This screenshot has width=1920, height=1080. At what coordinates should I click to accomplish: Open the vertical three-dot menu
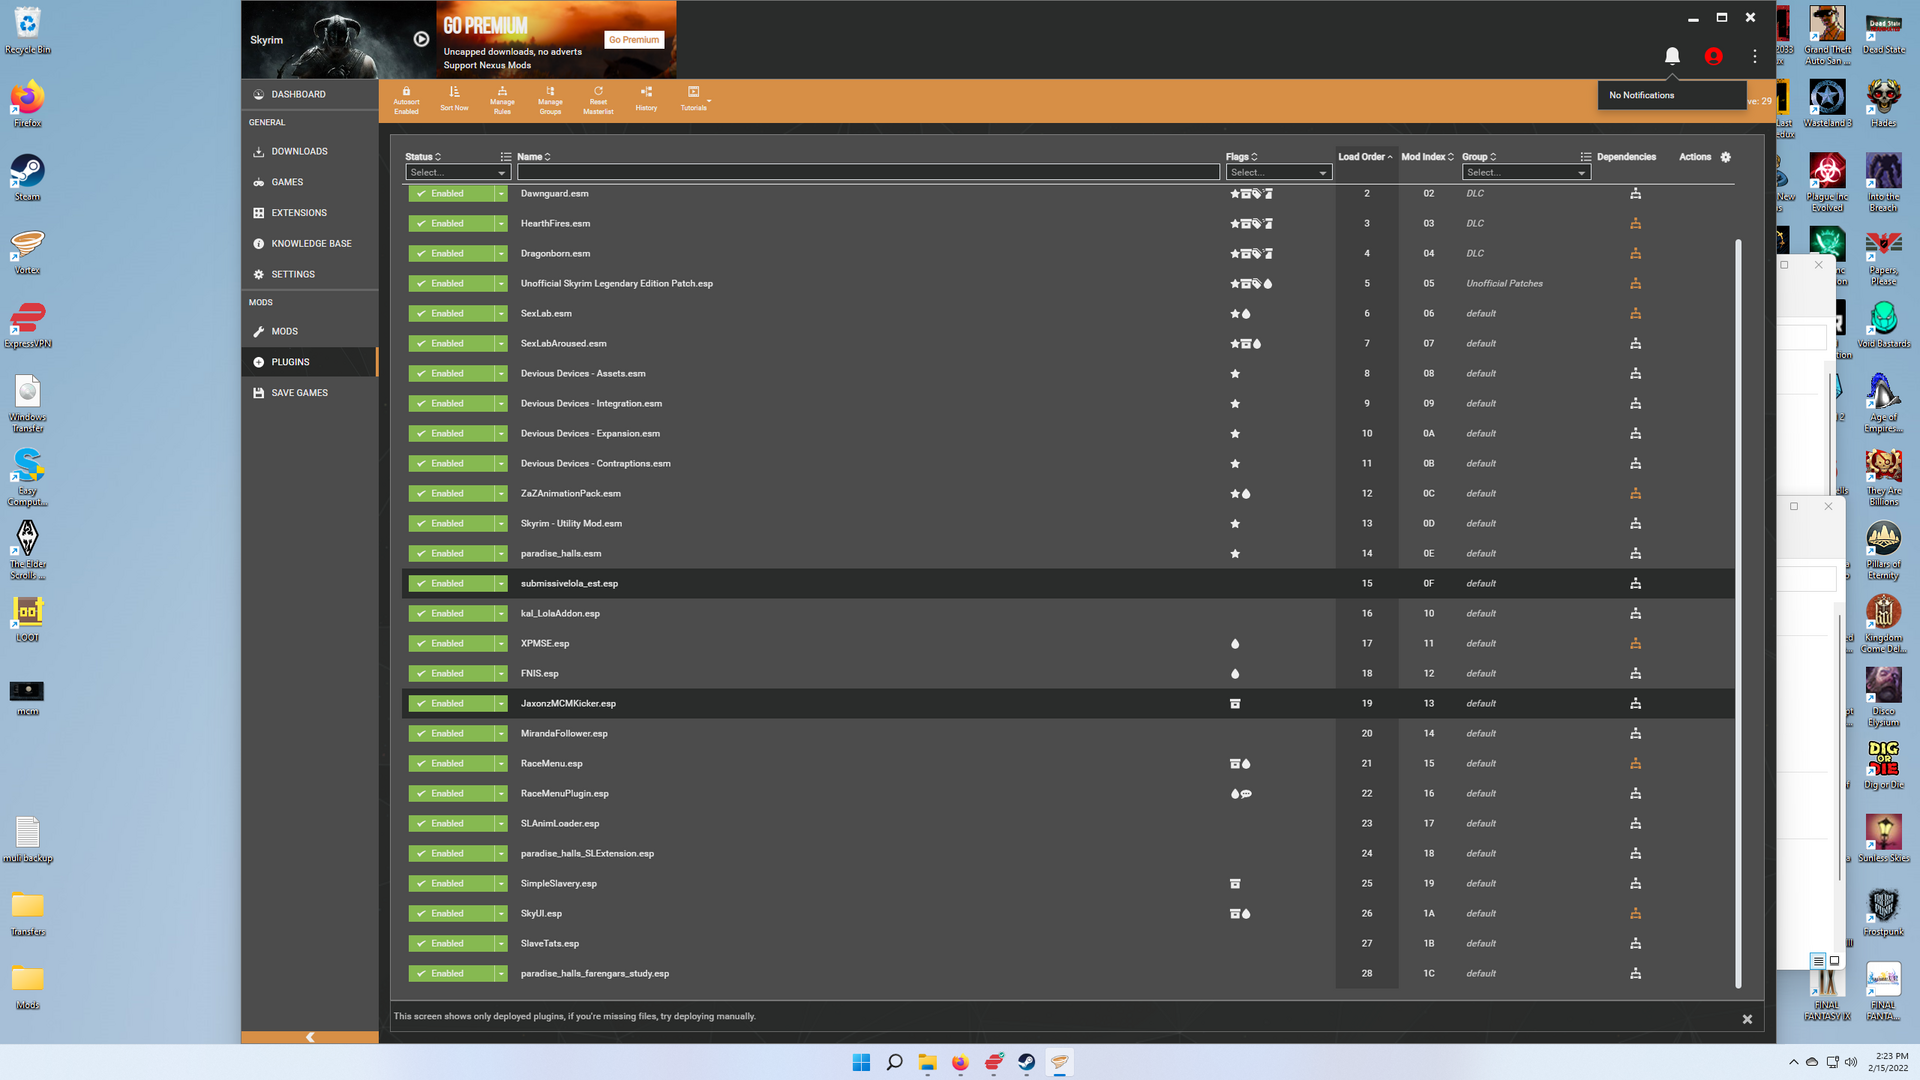click(x=1754, y=56)
